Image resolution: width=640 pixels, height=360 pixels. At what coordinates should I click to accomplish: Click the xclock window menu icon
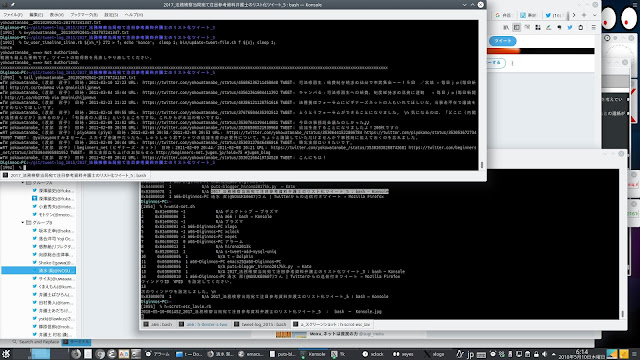coord(607,38)
